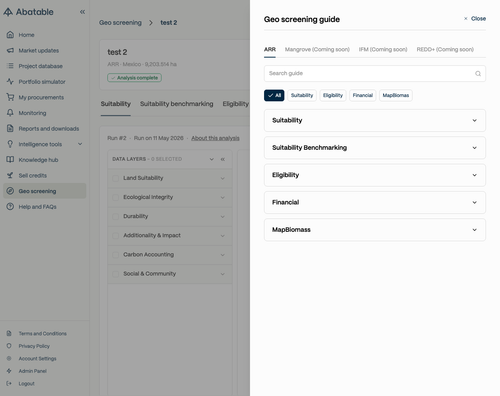
Task: Toggle the Social & Community checkbox
Action: [116, 274]
